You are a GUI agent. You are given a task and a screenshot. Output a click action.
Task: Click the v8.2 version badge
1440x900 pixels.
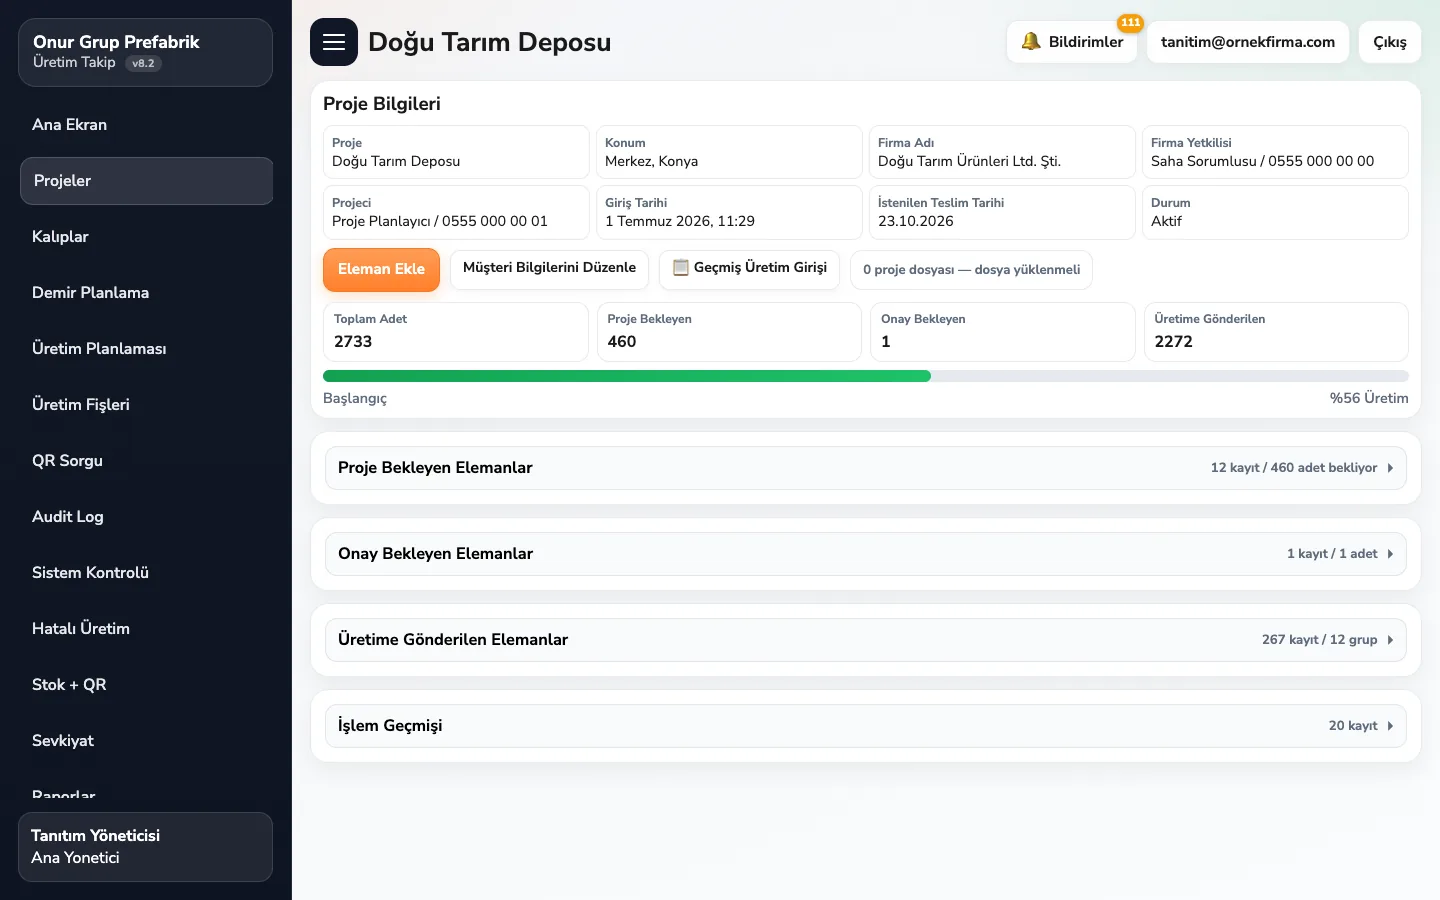point(143,63)
